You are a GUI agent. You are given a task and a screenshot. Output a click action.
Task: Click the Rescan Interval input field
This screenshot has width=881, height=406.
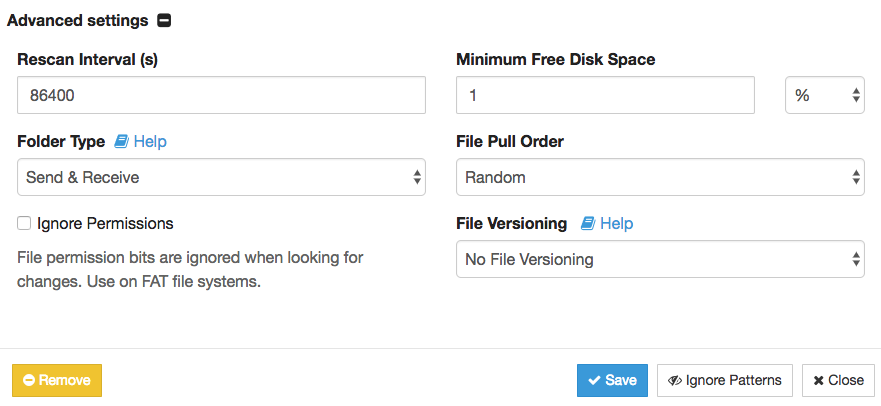(221, 95)
